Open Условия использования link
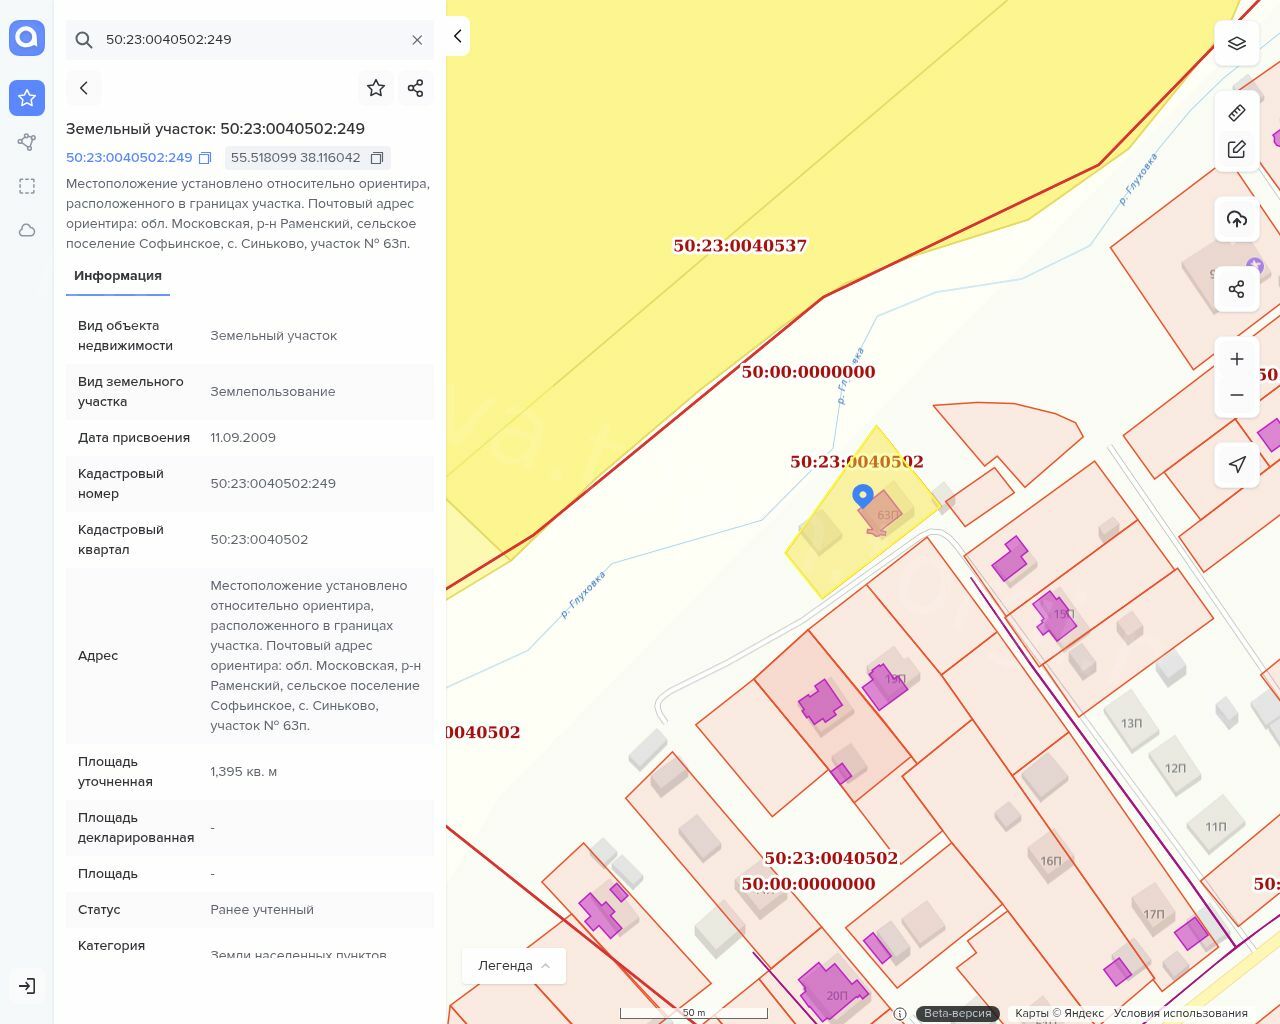1280x1024 pixels. 1180,1013
